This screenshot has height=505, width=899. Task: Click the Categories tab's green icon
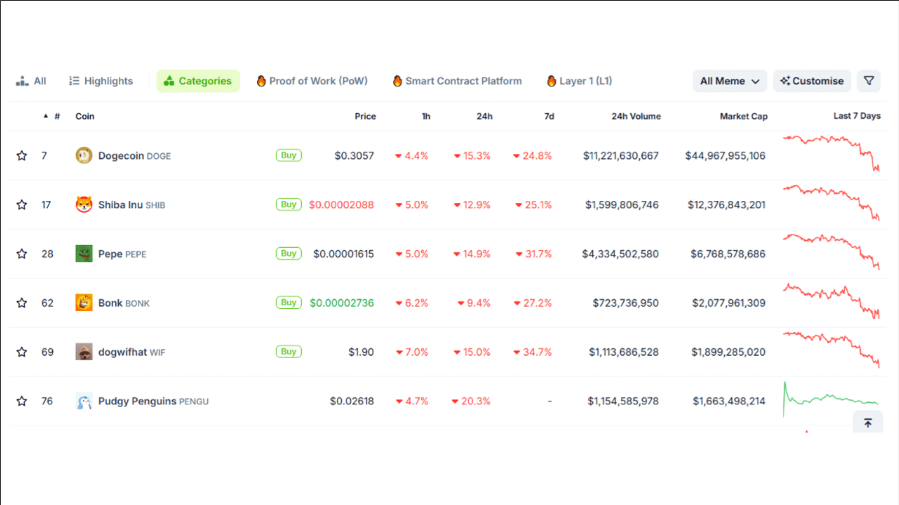169,81
